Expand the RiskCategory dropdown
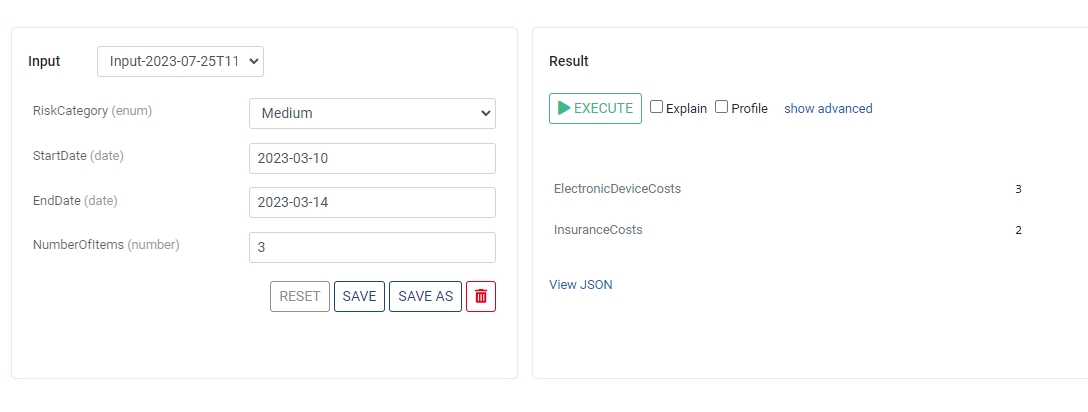The image size is (1088, 412). click(x=372, y=113)
